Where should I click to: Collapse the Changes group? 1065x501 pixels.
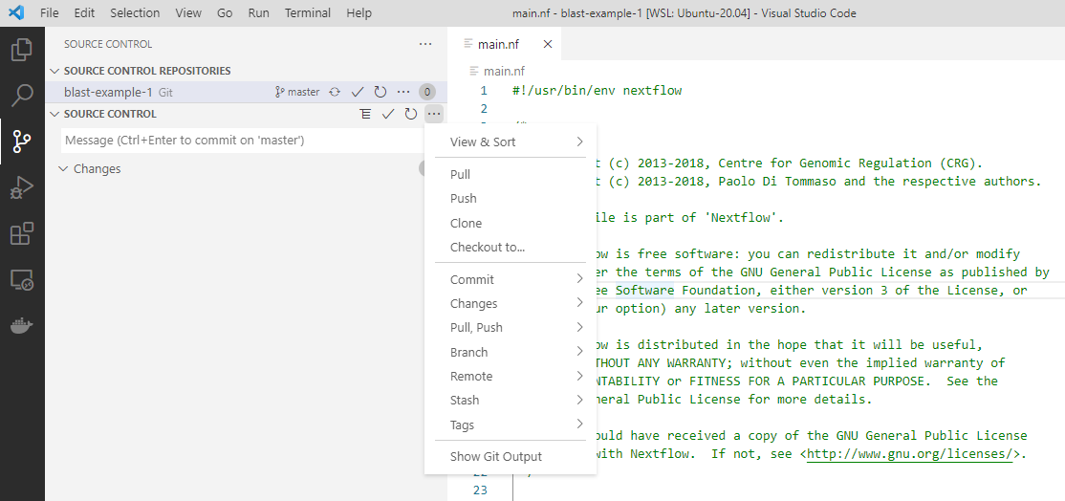[x=64, y=169]
